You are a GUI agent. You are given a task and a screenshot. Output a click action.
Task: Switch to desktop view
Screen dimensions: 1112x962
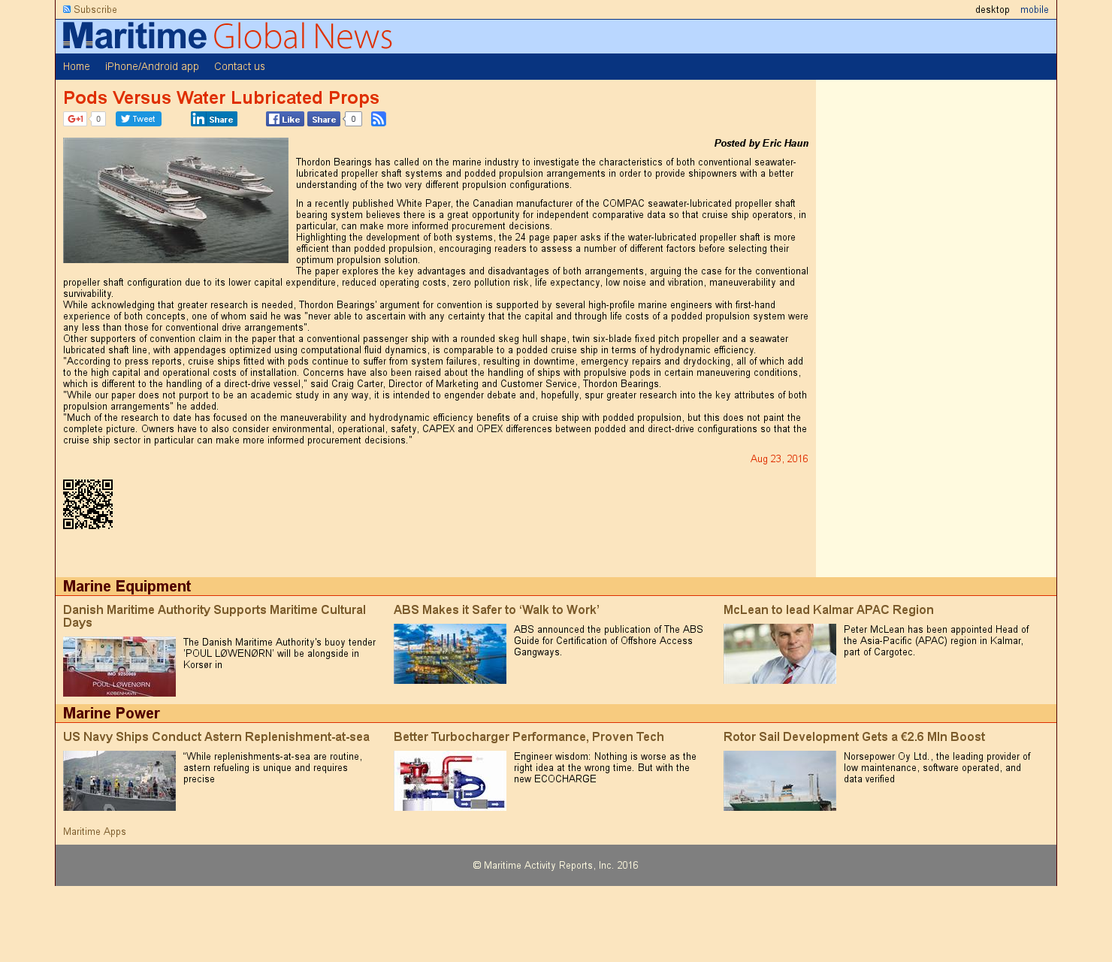pos(991,9)
